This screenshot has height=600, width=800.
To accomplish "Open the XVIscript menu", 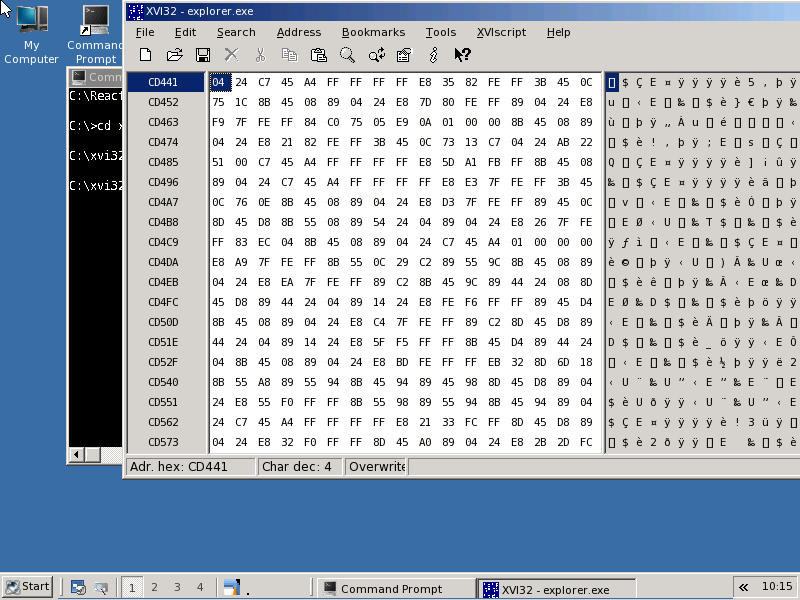I will [501, 32].
